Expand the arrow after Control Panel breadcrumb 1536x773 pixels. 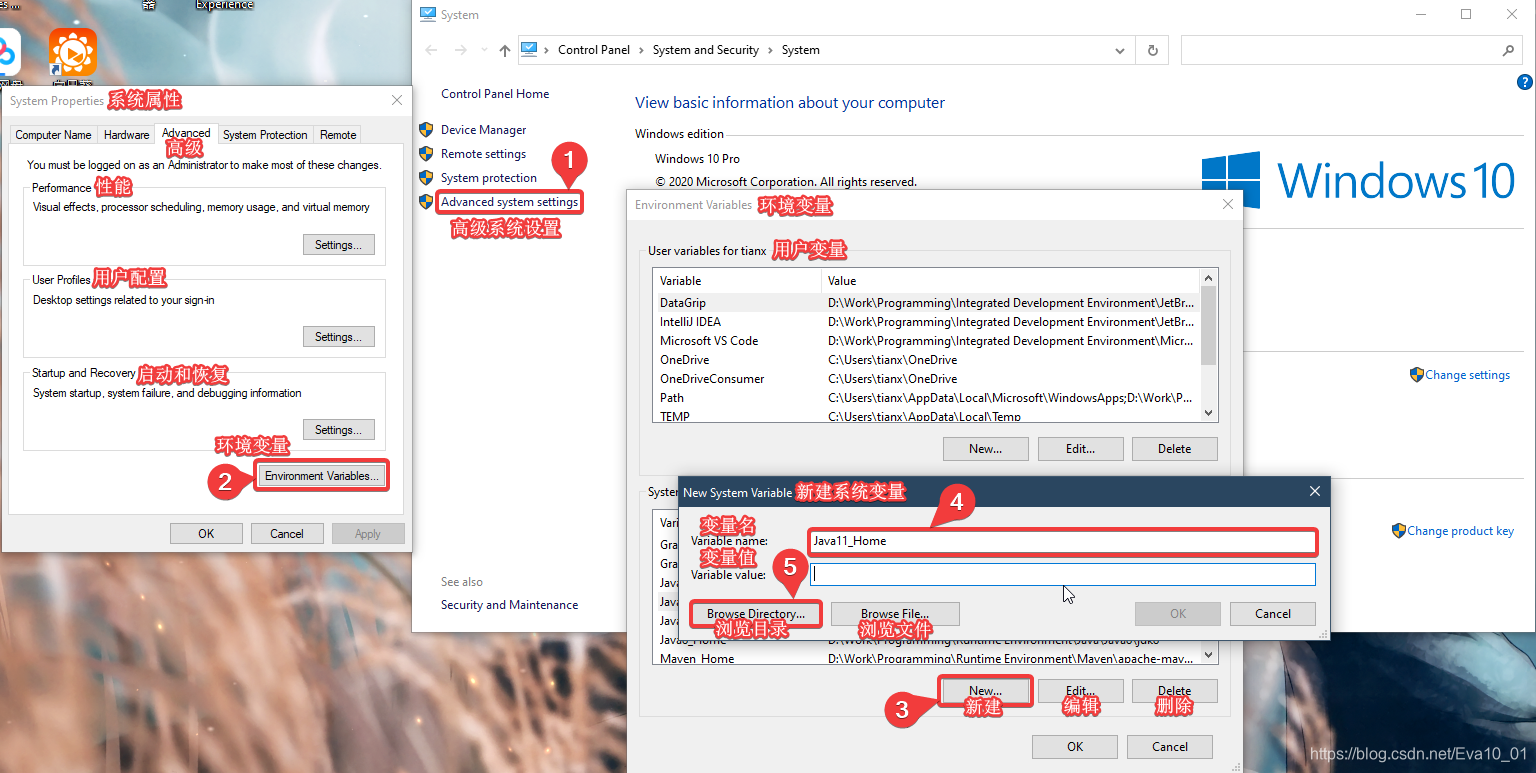(x=642, y=50)
